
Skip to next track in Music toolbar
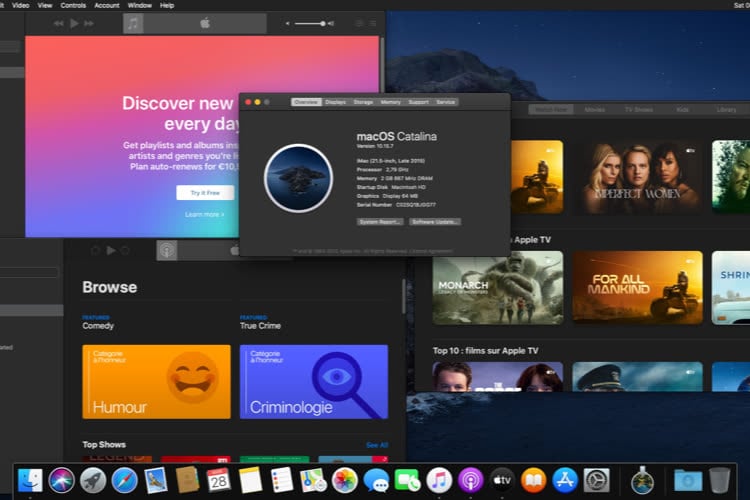(x=89, y=23)
